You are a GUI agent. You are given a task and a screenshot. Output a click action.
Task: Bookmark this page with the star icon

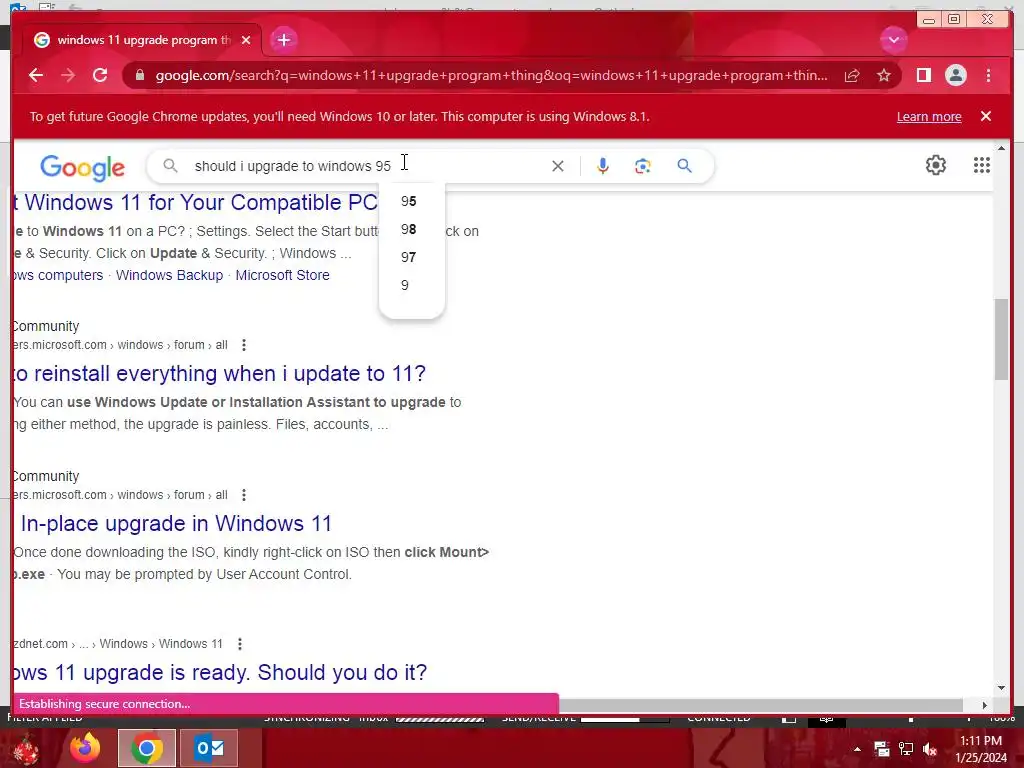(x=884, y=75)
